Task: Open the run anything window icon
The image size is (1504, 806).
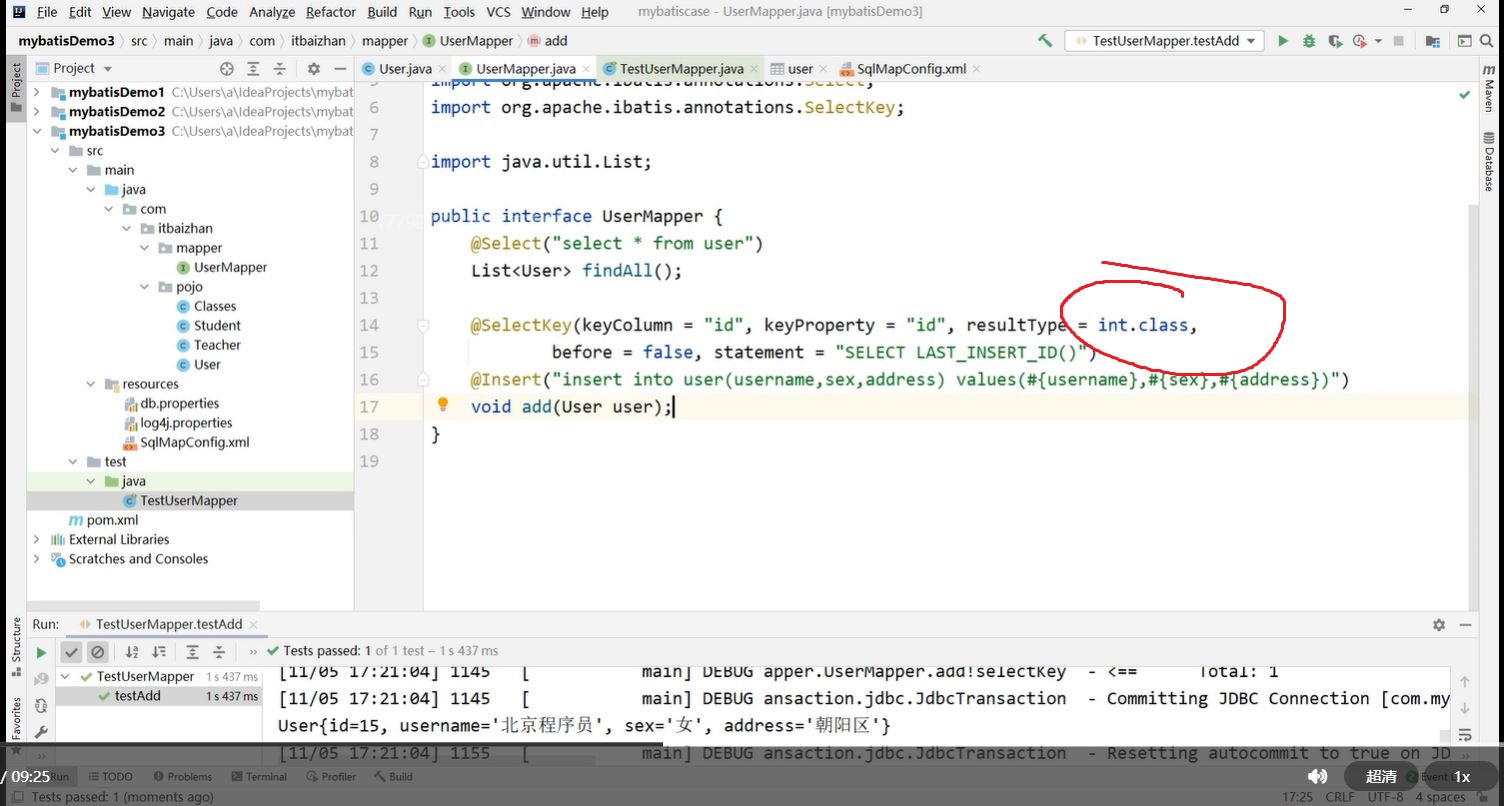Action: pyautogui.click(x=1464, y=41)
